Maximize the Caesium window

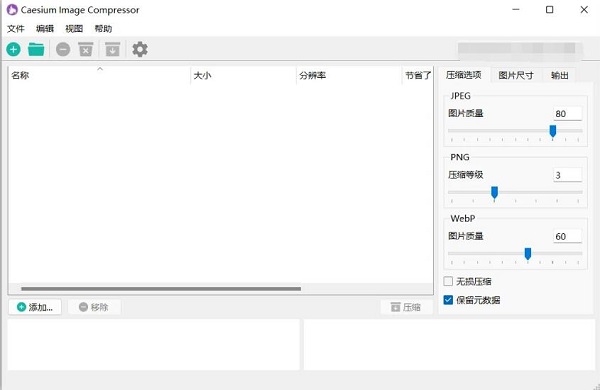(x=549, y=10)
